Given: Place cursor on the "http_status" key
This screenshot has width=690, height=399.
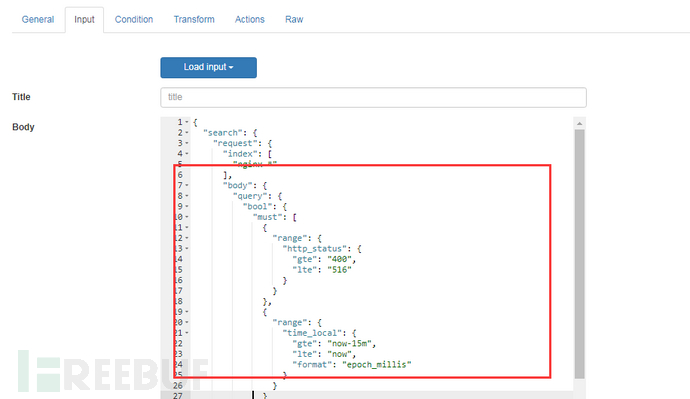Looking at the screenshot, I should point(315,249).
